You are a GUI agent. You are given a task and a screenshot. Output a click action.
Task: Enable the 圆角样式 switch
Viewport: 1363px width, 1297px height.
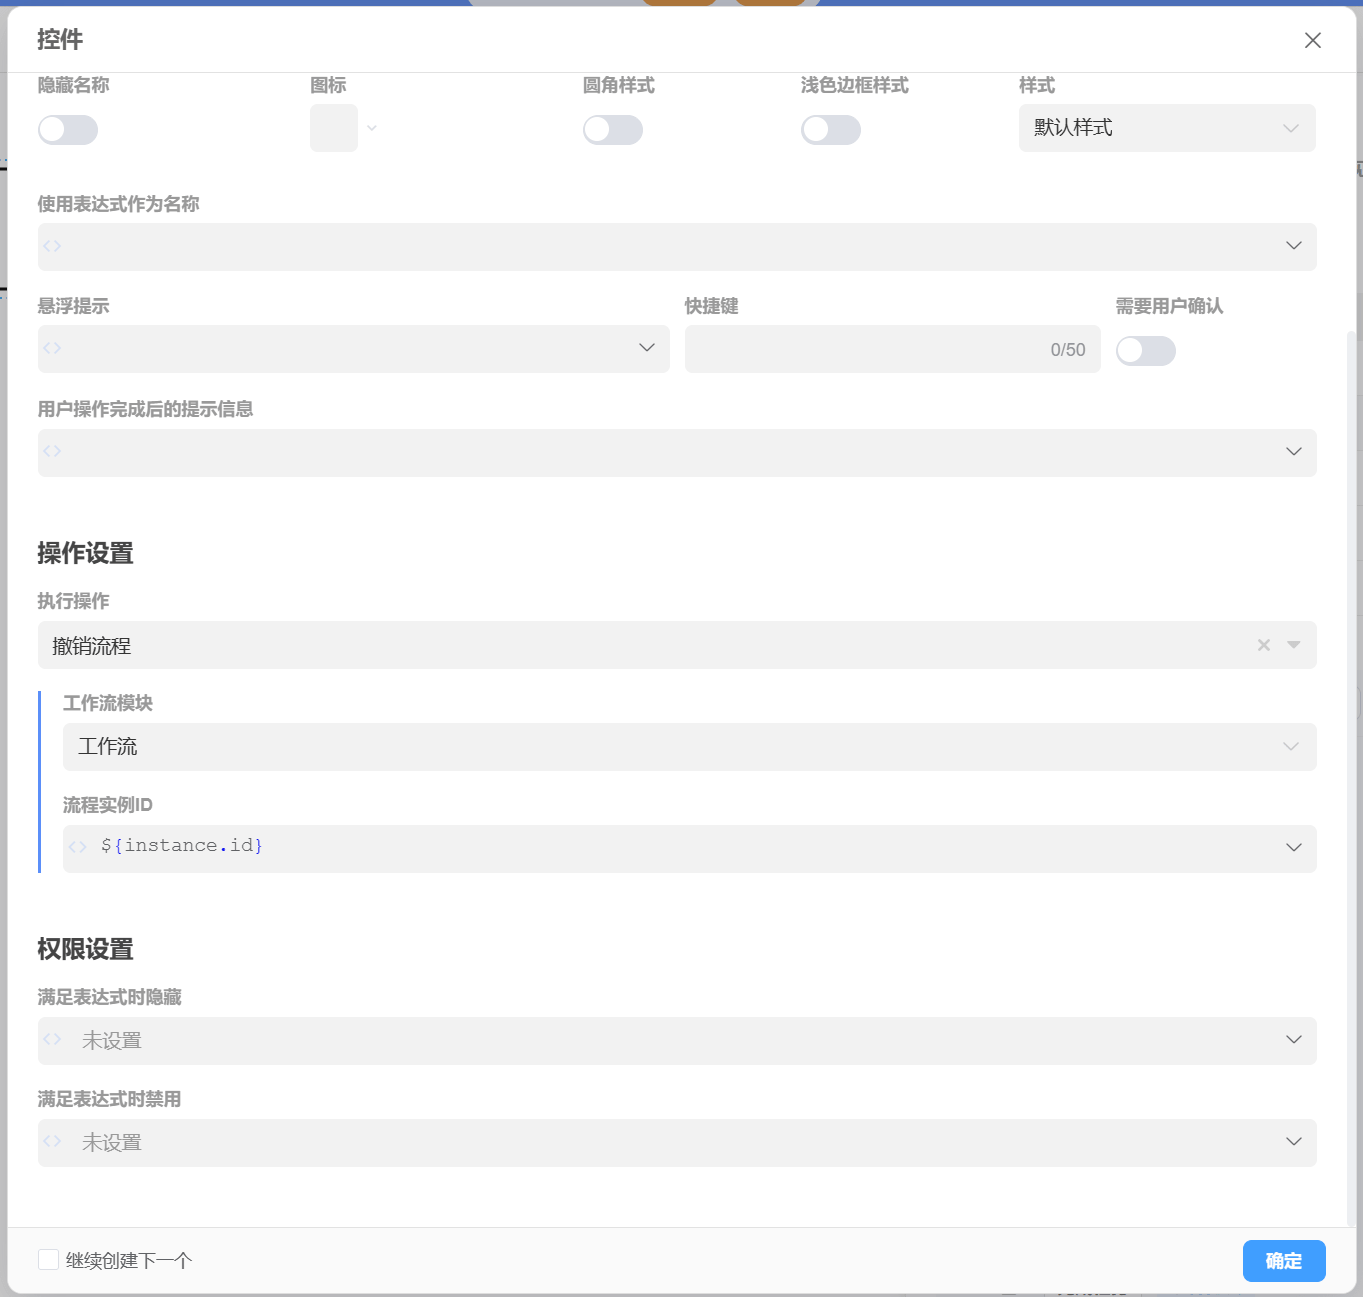click(x=613, y=130)
